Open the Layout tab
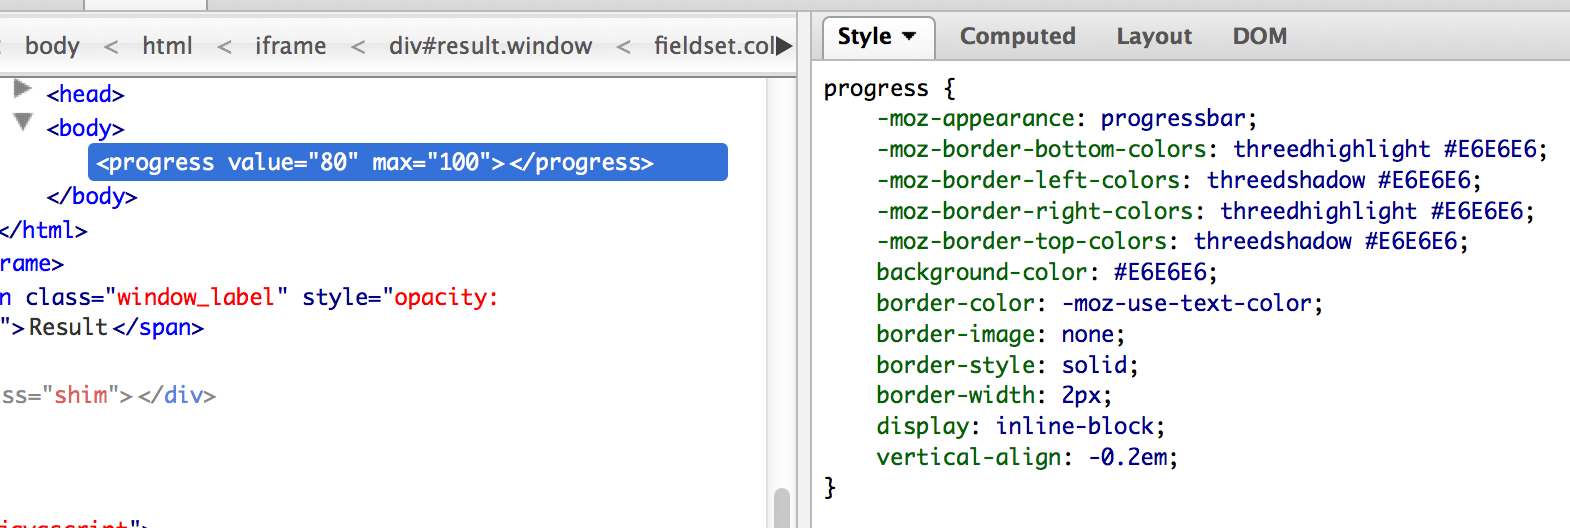The height and width of the screenshot is (528, 1570). [x=1153, y=37]
